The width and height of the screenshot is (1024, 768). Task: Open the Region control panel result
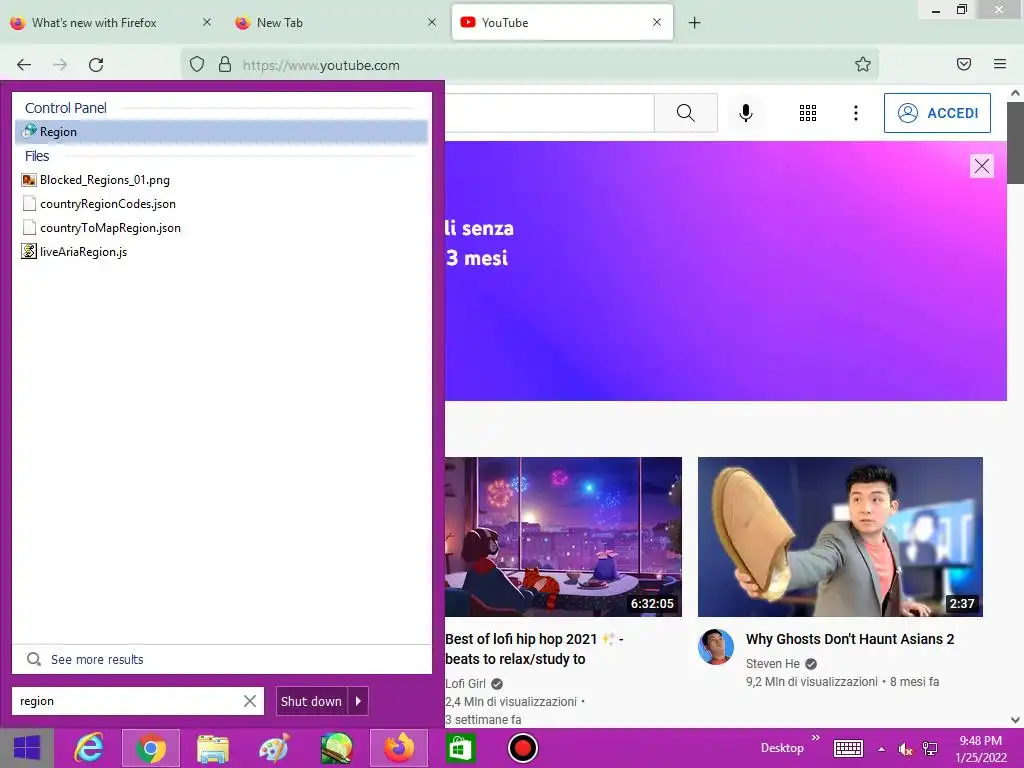[221, 132]
